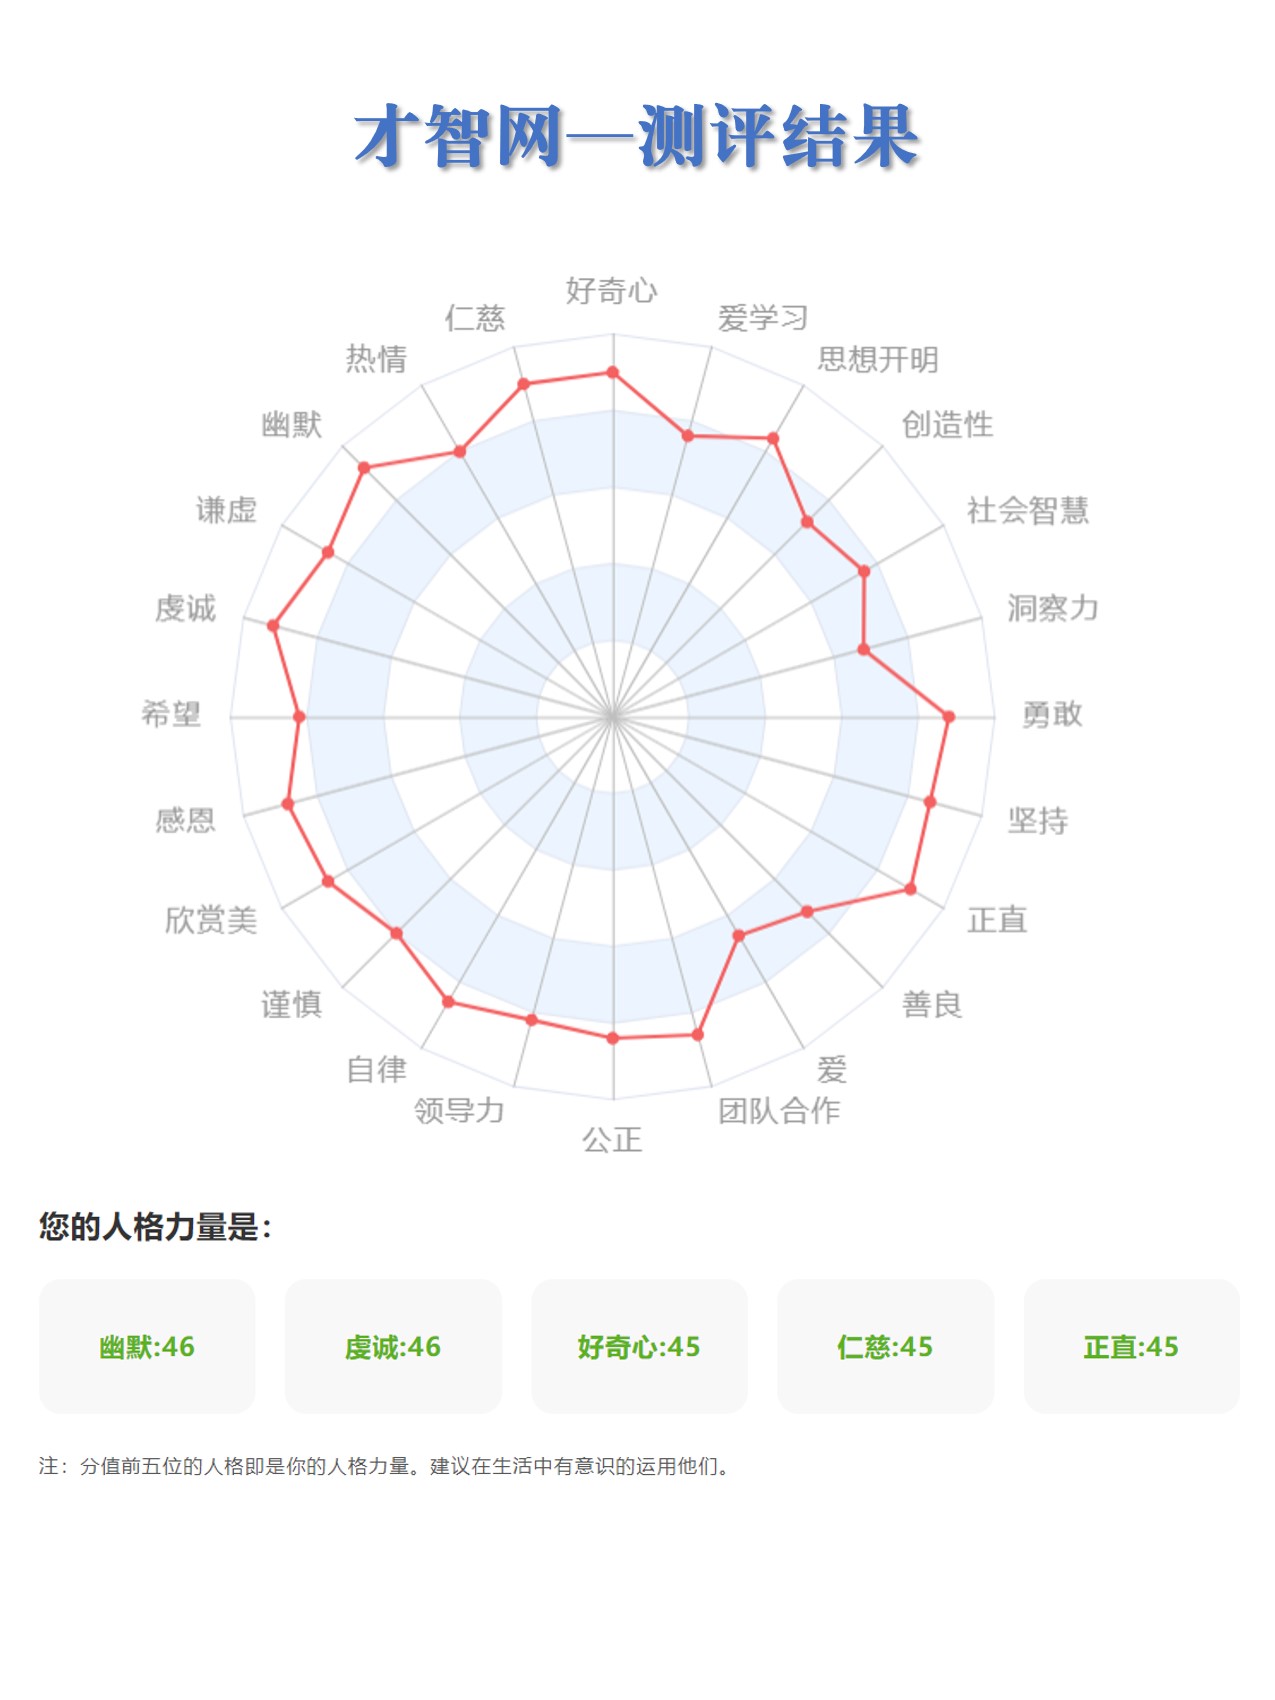Click the 谦虚 axis label
Viewport: 1275px width, 1700px height.
[x=226, y=510]
